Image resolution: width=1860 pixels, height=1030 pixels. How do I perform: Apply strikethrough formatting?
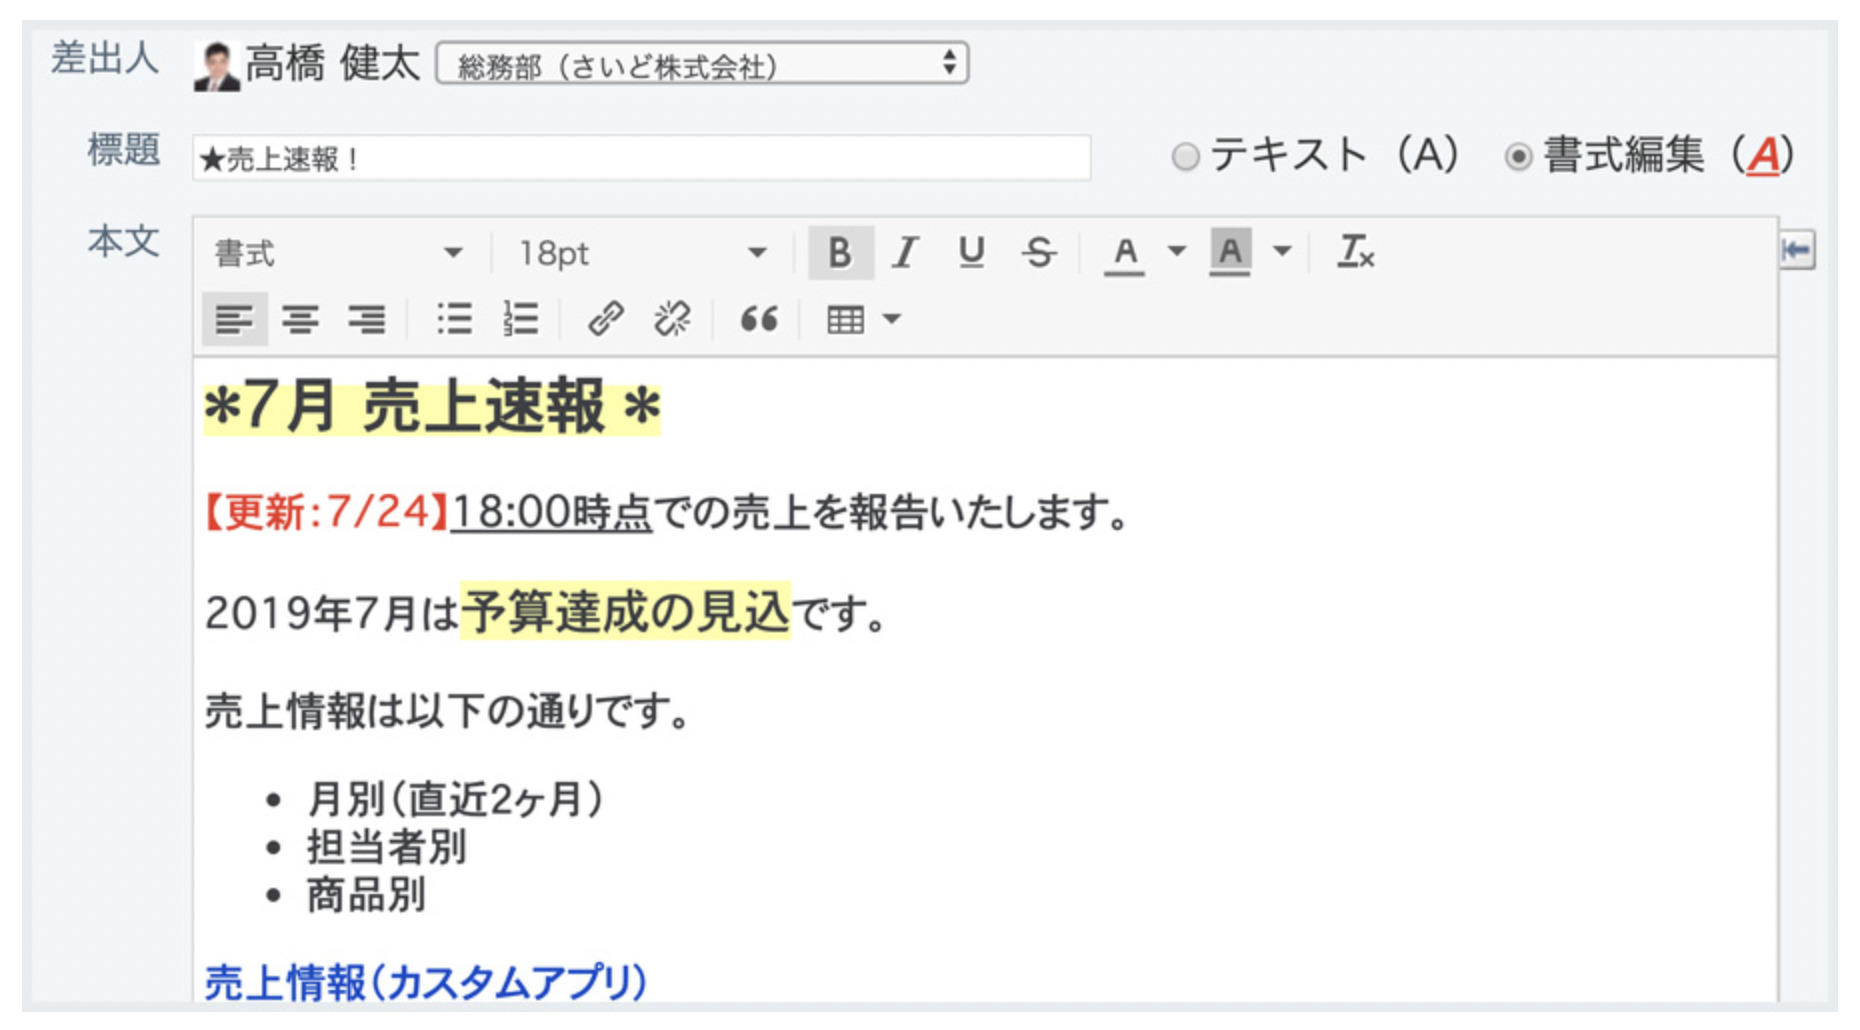[x=1038, y=253]
